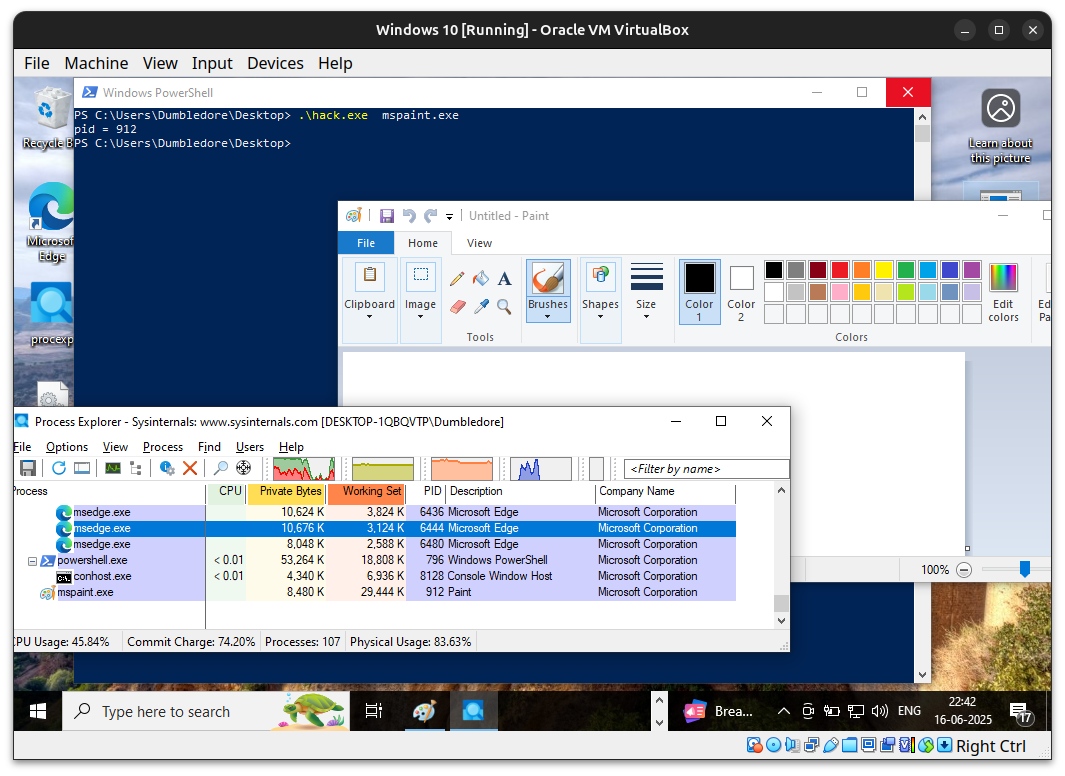Screen dimensions: 1065x776
Task: Sort by PID column header
Action: click(426, 492)
